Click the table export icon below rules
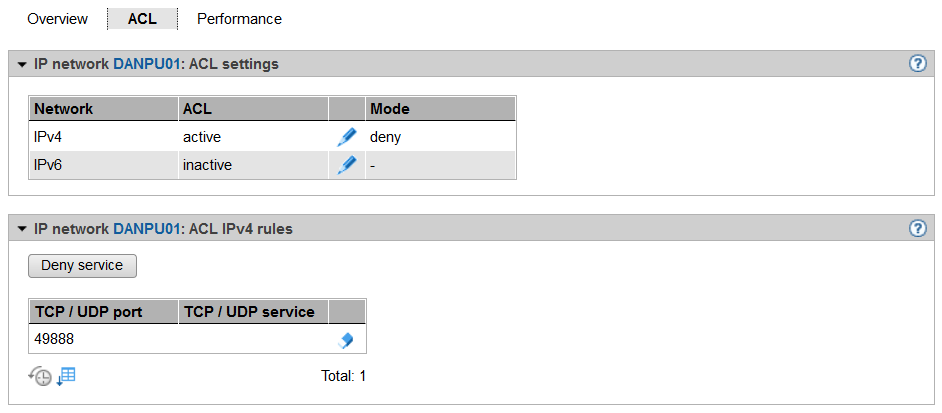Image resolution: width=942 pixels, height=413 pixels. [x=67, y=376]
